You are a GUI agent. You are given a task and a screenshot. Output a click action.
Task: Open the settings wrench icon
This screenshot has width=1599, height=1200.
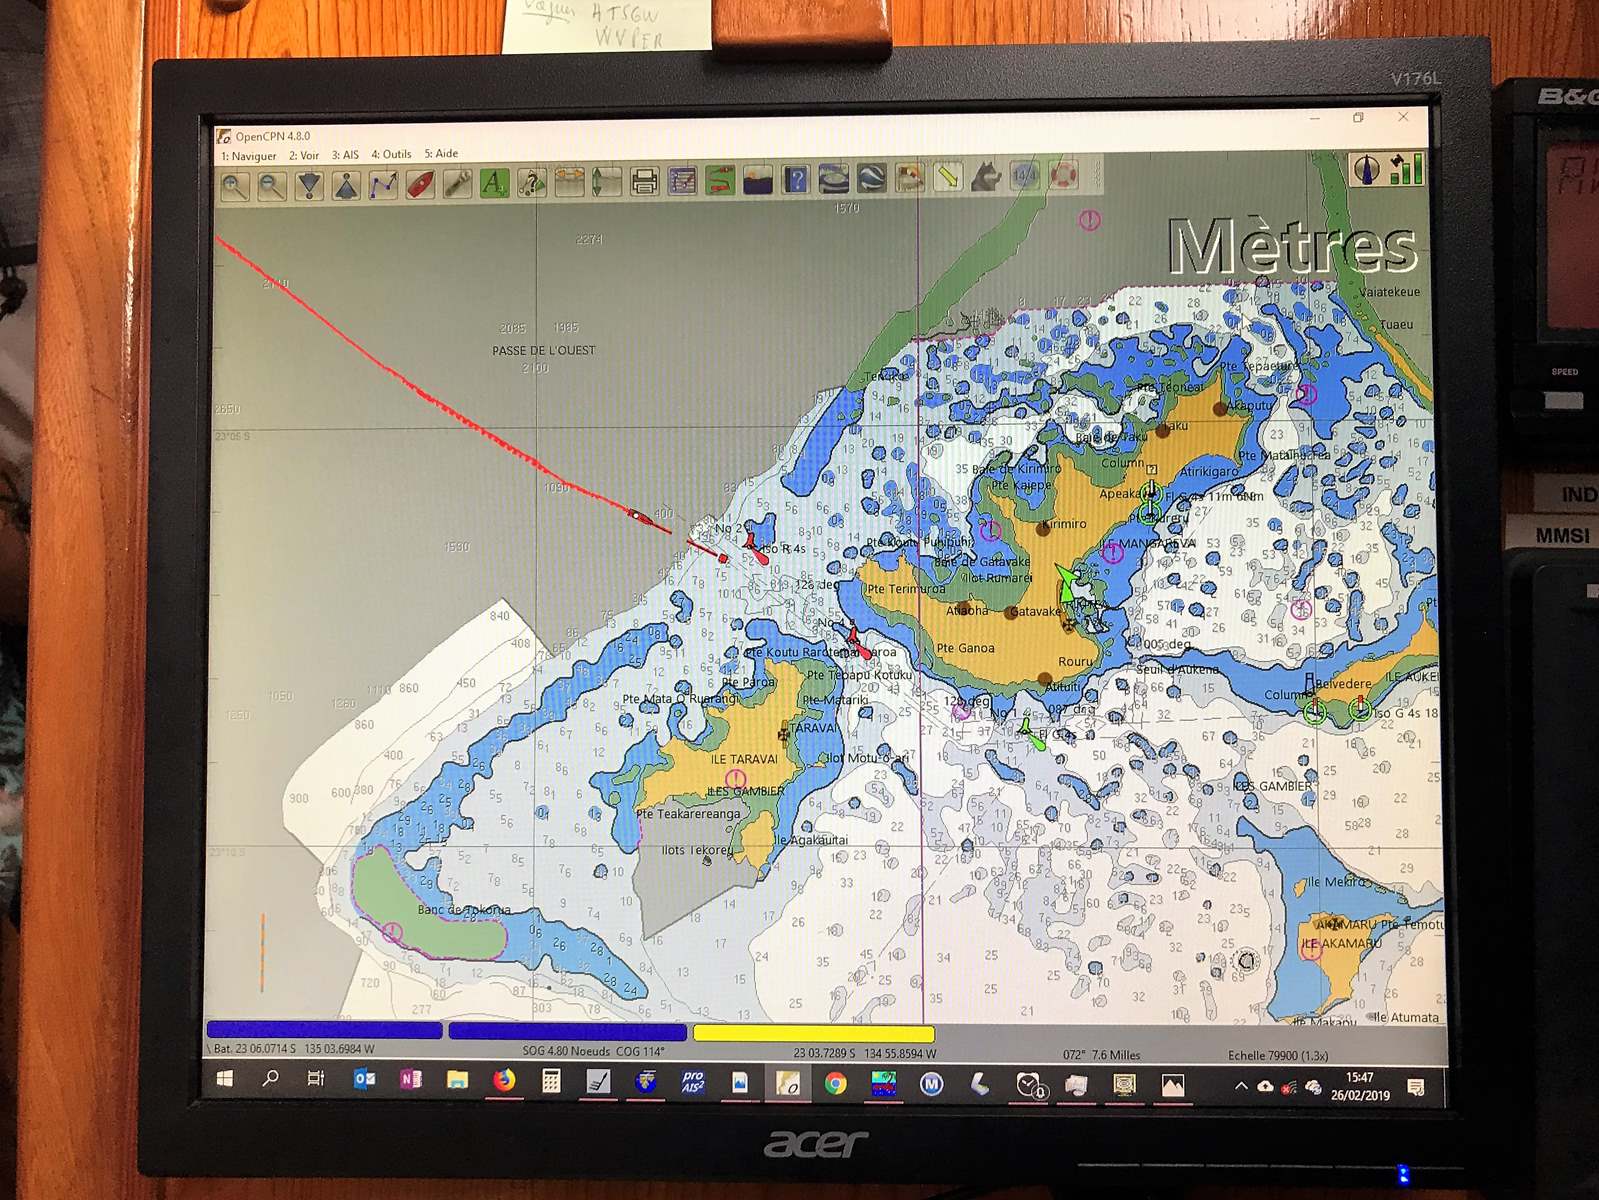click(x=457, y=183)
